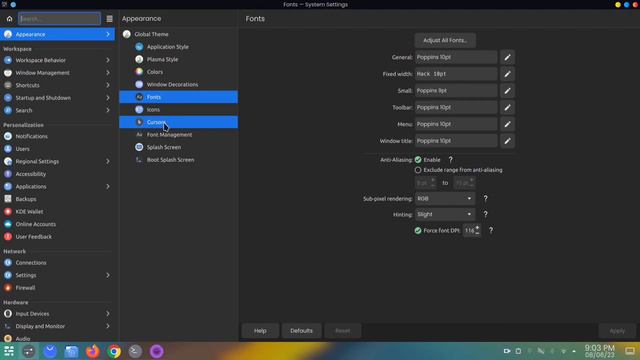Open Cursors settings
The image size is (640, 360).
click(x=178, y=122)
